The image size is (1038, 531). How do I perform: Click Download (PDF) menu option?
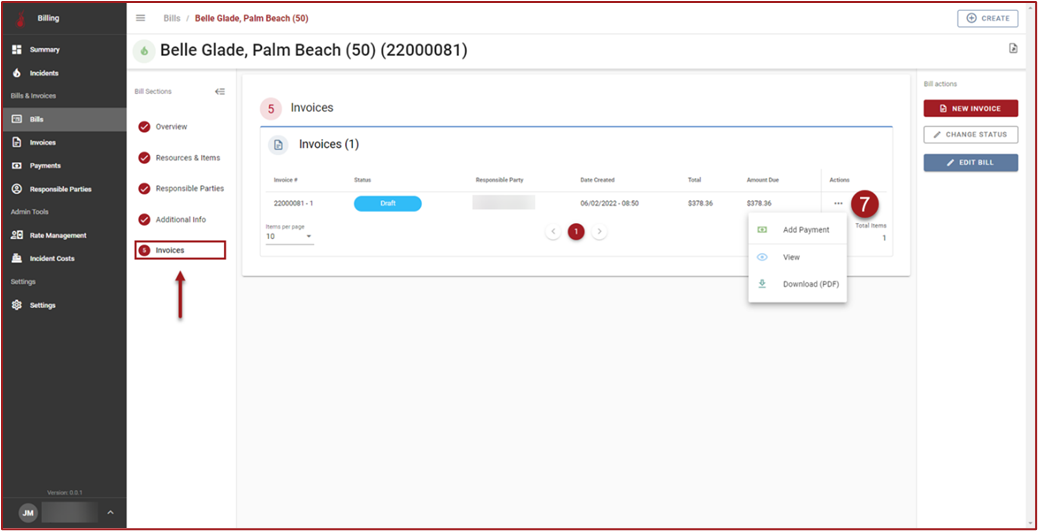pyautogui.click(x=810, y=284)
